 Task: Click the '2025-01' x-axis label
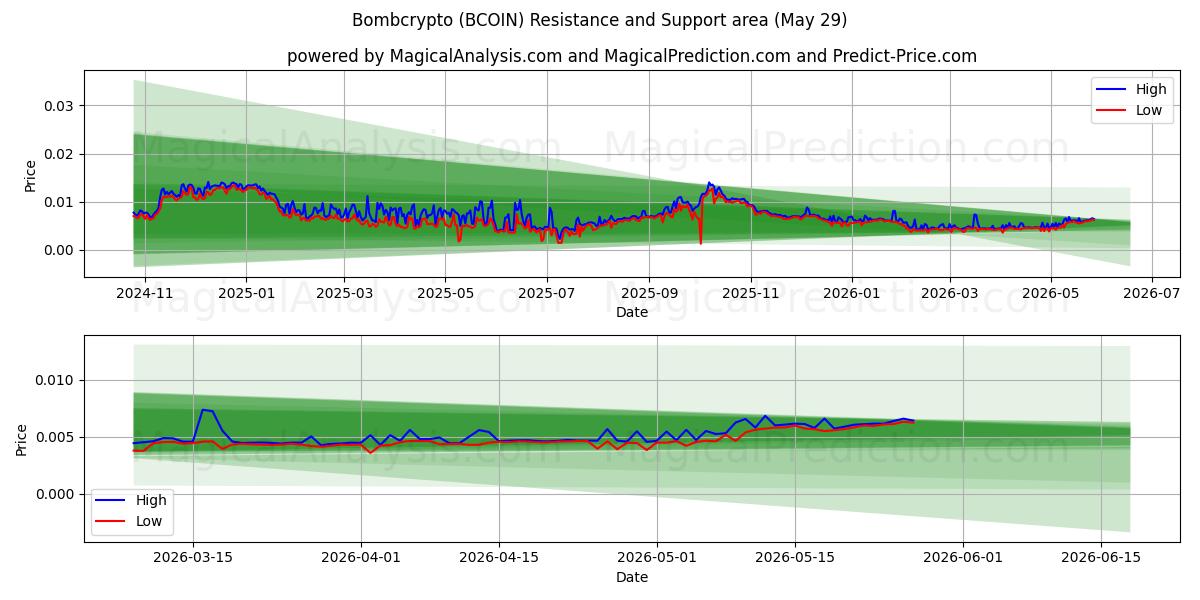coord(245,294)
